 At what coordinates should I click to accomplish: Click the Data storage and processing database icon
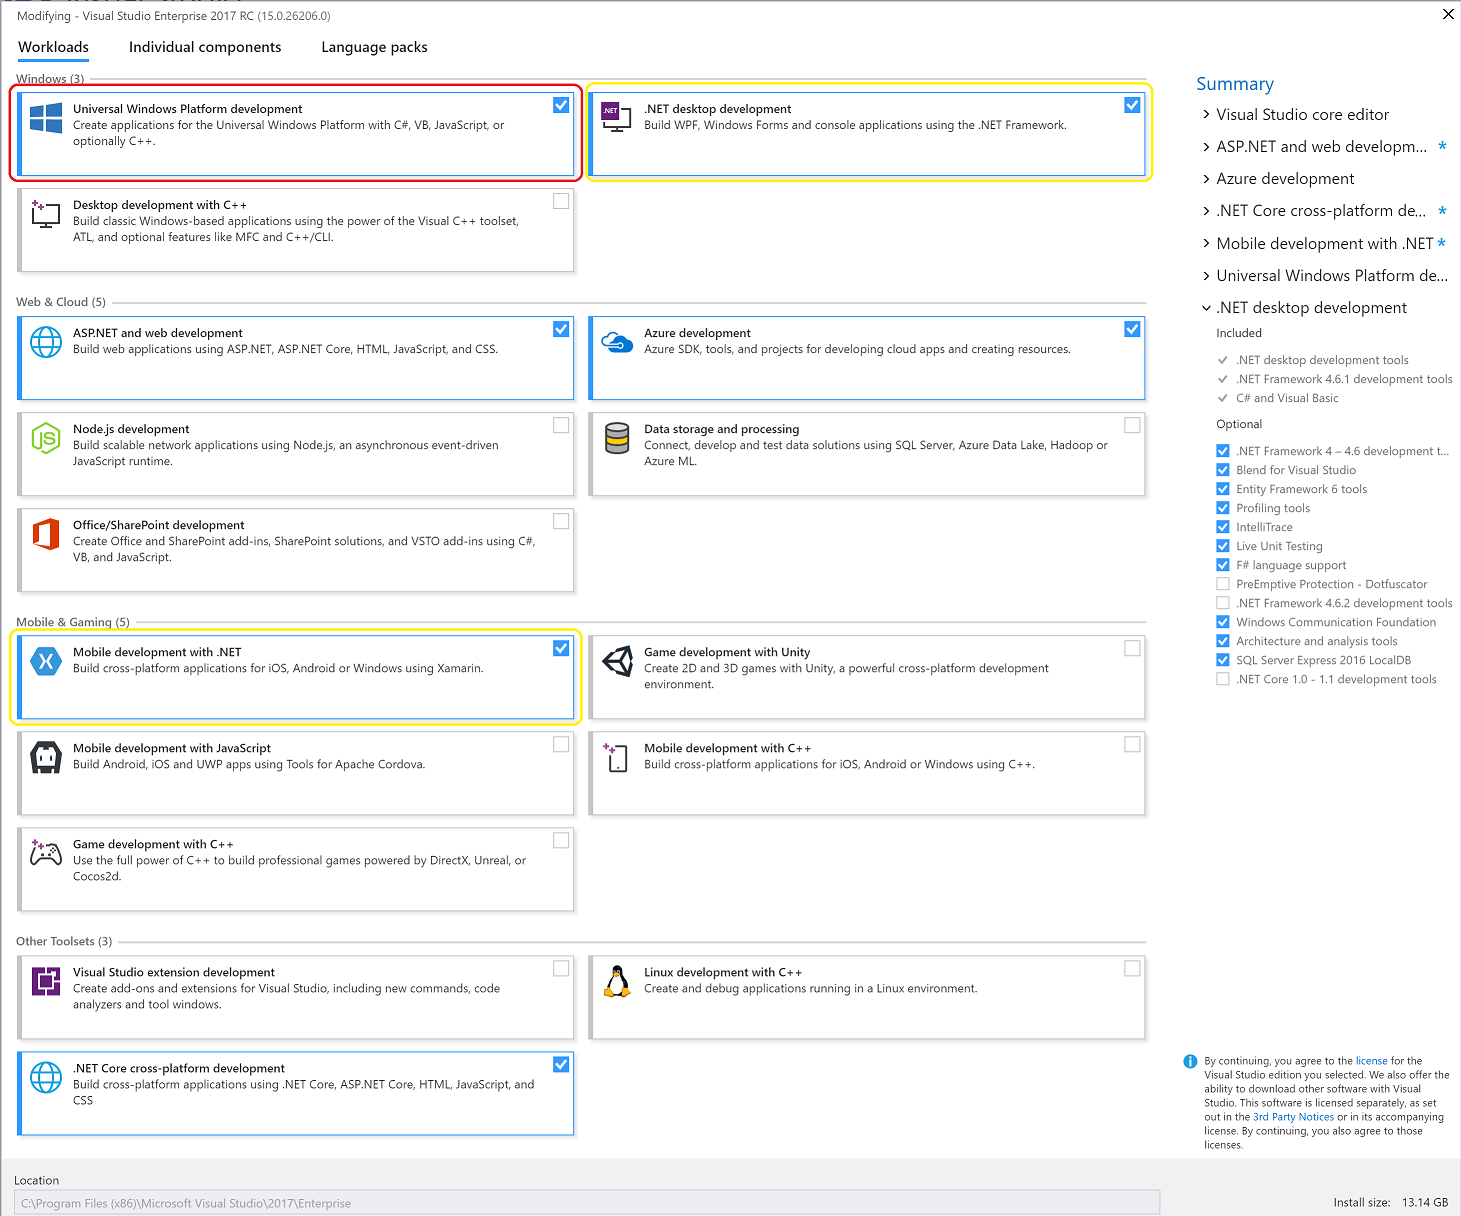pyautogui.click(x=617, y=438)
